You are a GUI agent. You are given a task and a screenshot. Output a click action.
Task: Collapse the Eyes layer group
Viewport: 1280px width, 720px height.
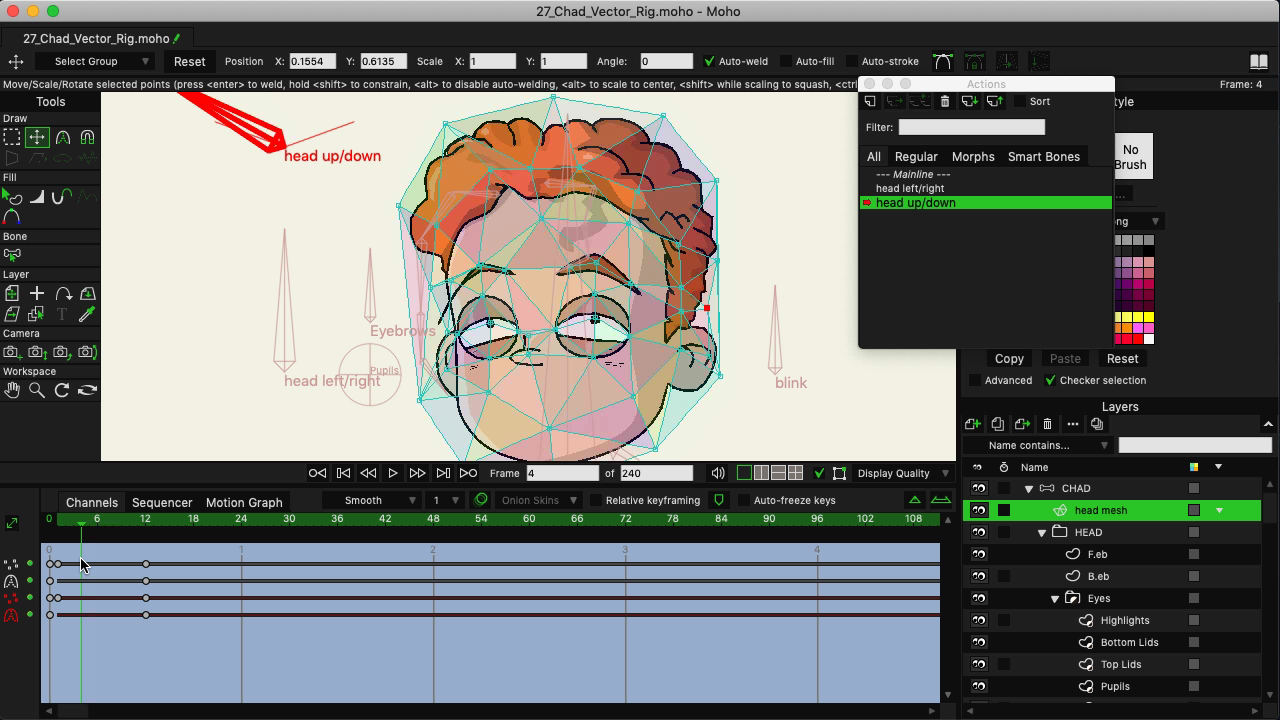pos(1053,598)
